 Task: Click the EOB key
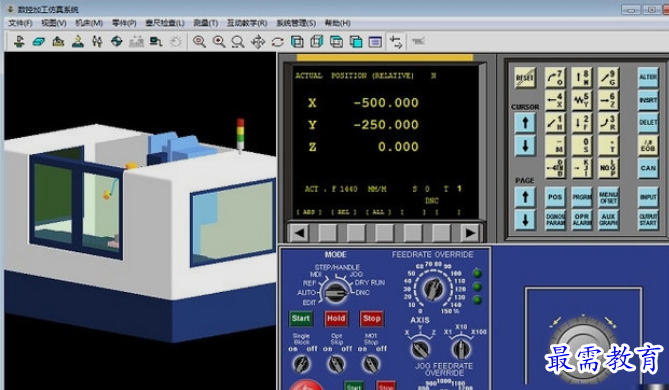648,146
